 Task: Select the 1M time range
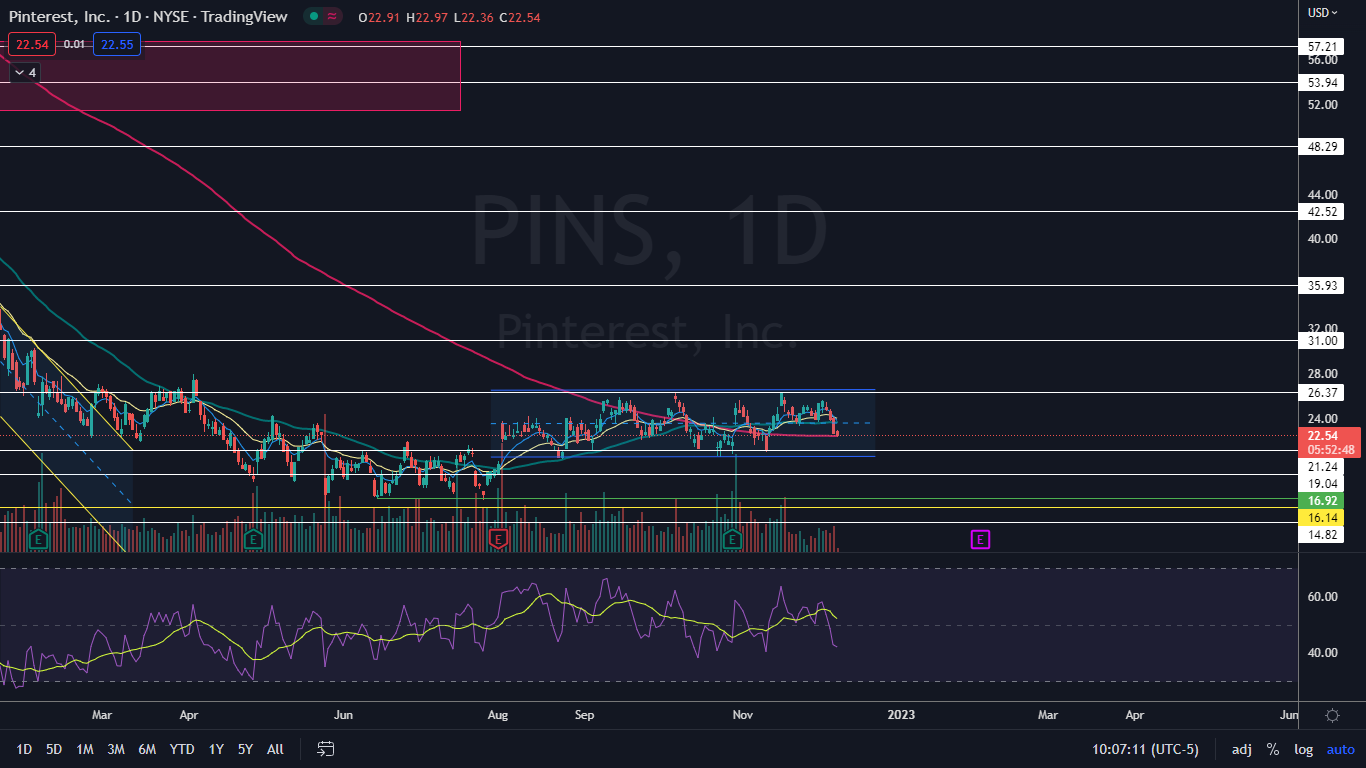[85, 749]
